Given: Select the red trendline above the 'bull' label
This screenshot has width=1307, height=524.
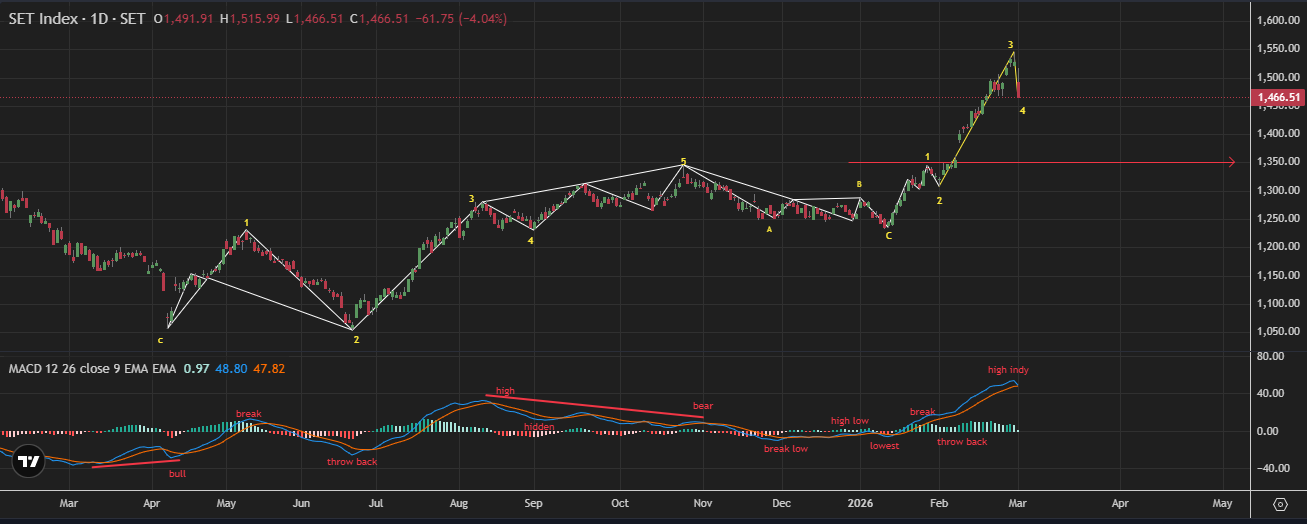Looking at the screenshot, I should (x=136, y=463).
